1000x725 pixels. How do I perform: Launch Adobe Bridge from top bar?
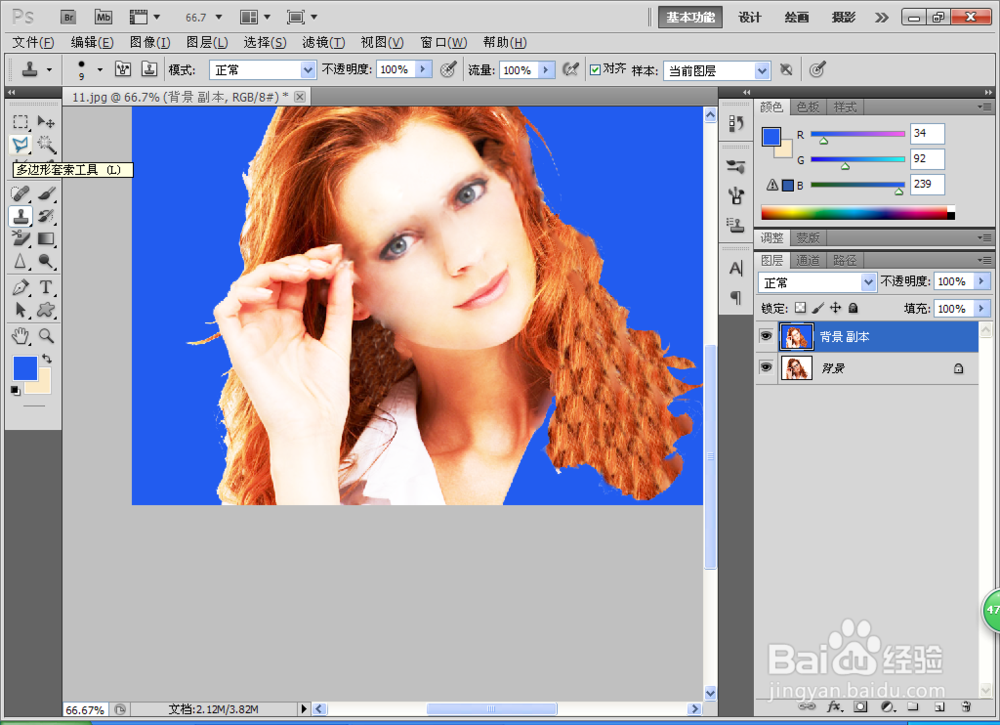pos(68,17)
